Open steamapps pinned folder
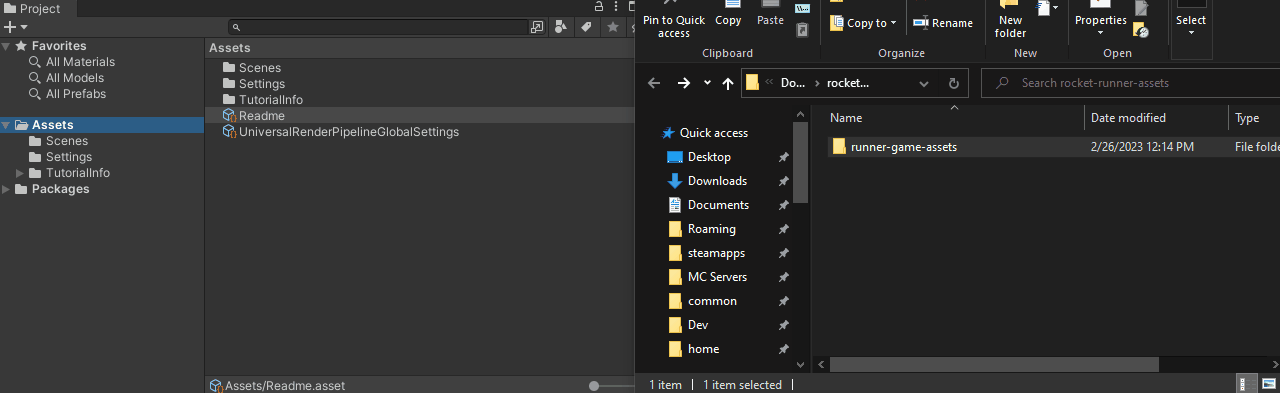 716,253
